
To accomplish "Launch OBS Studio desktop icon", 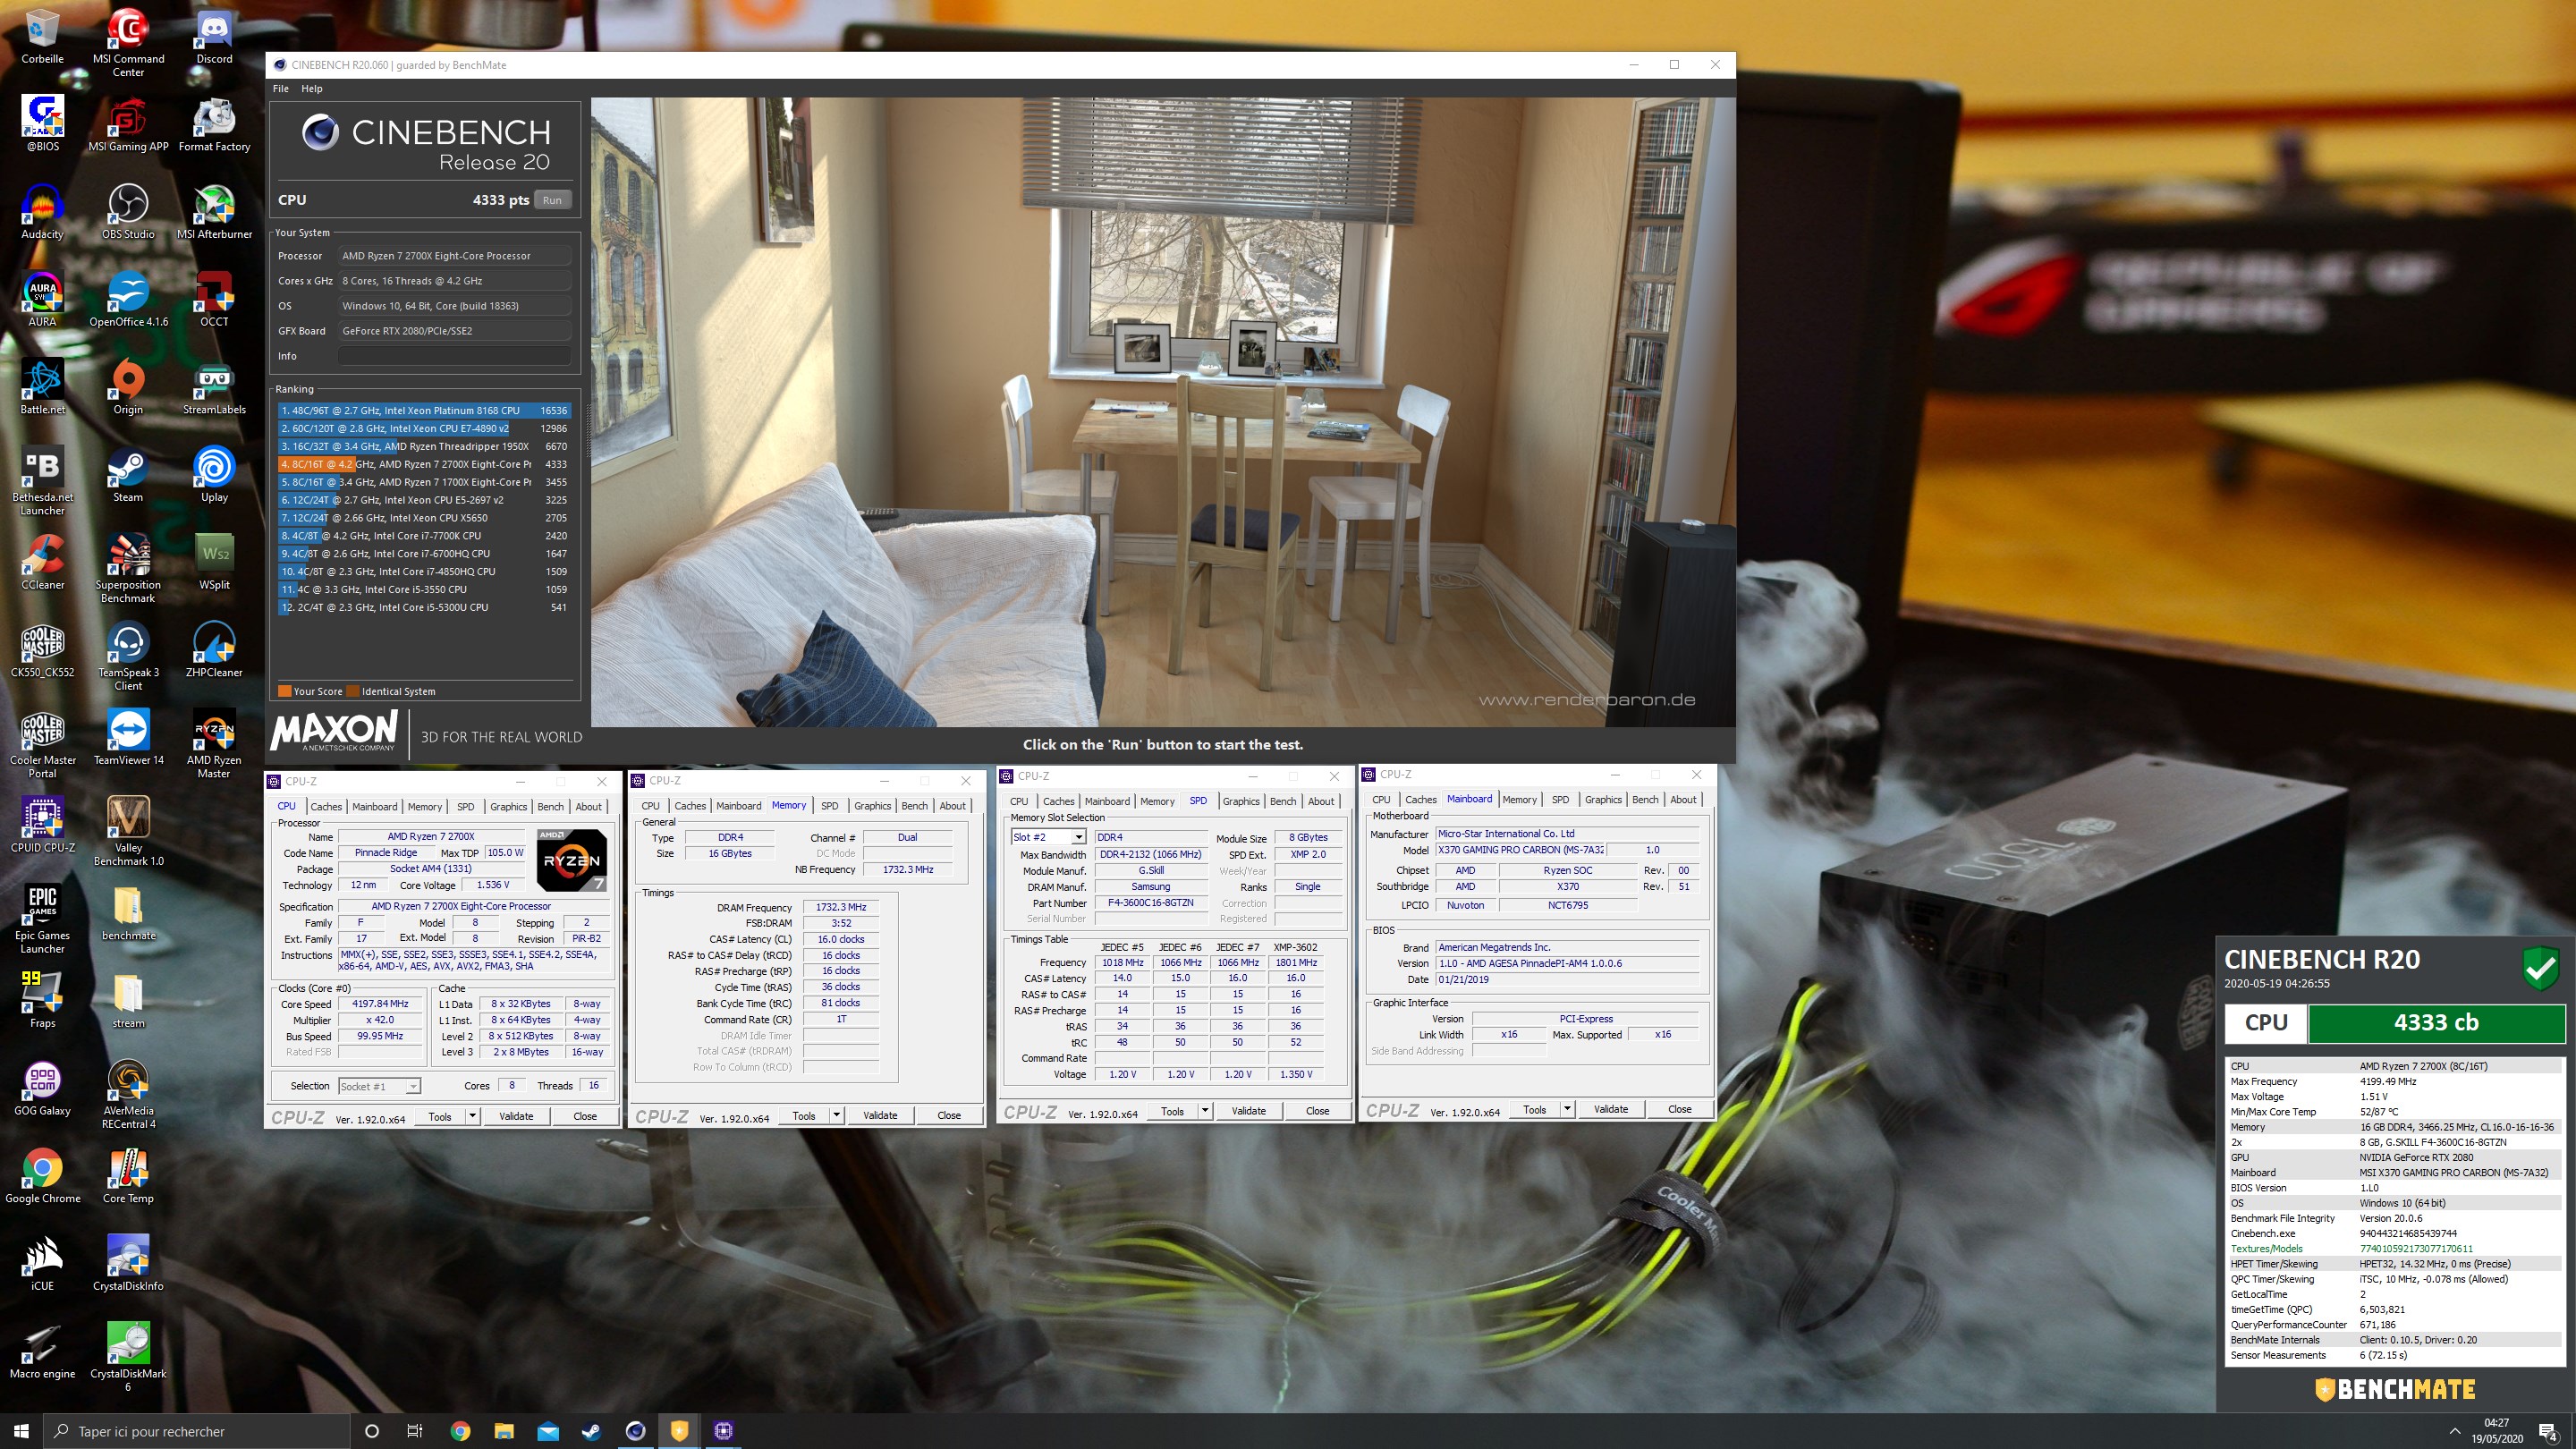I will [x=128, y=212].
